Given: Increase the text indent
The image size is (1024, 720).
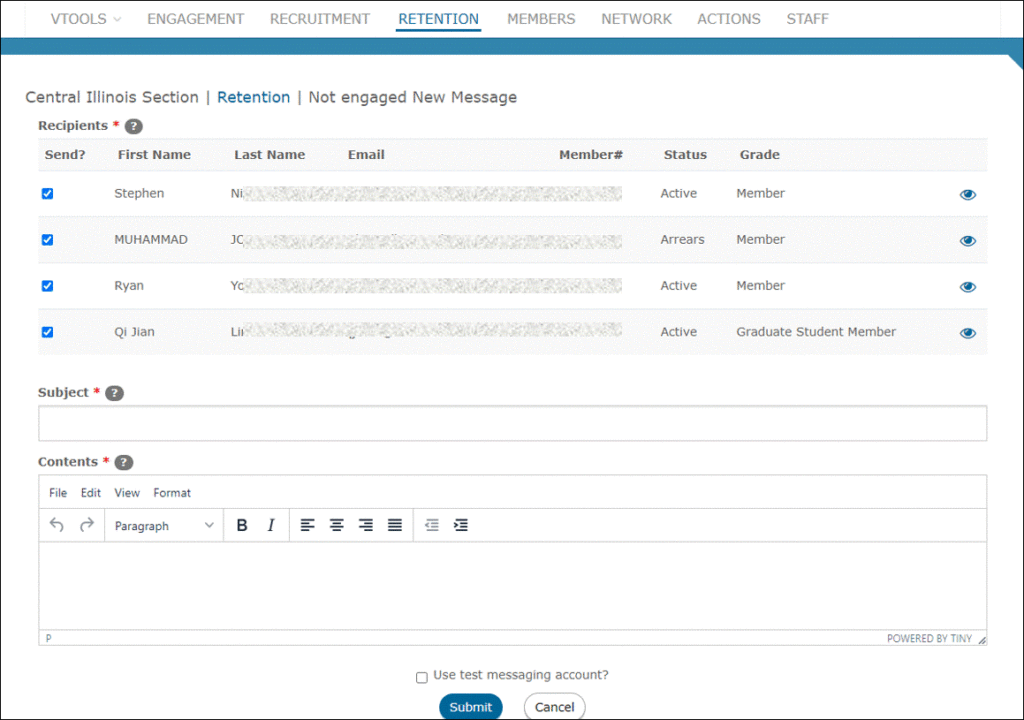Looking at the screenshot, I should point(459,525).
